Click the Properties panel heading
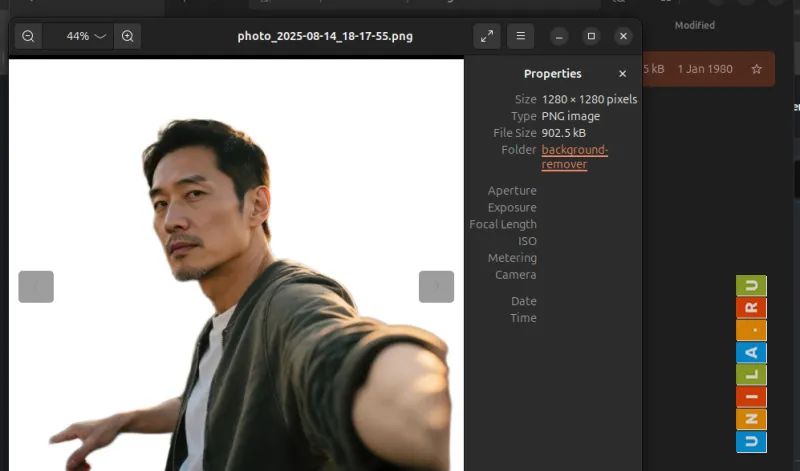This screenshot has height=471, width=800. [552, 74]
